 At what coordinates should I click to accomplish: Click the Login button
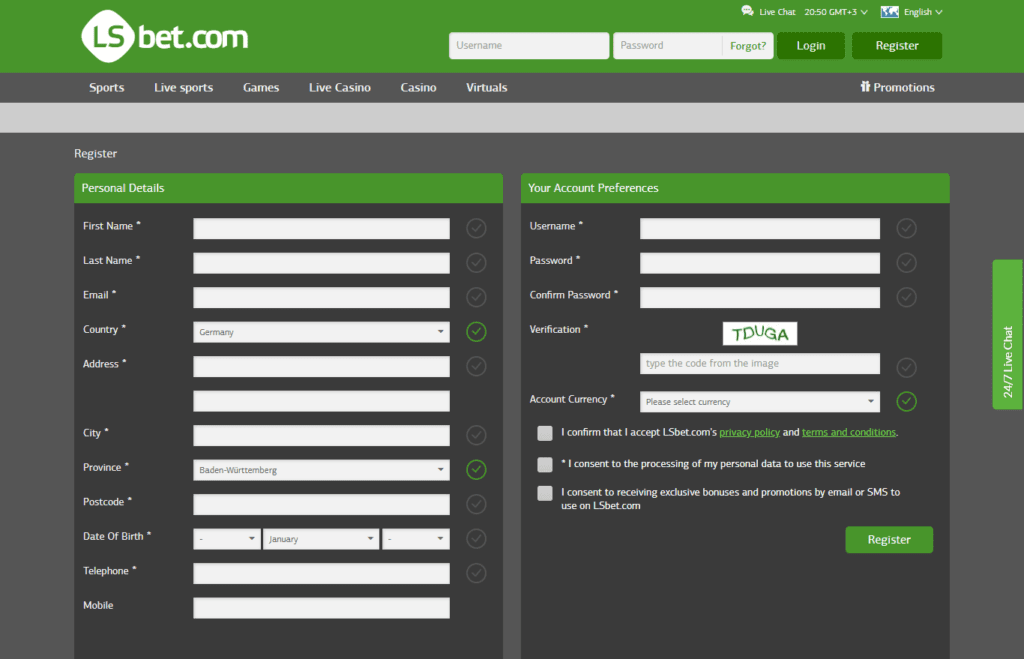tap(810, 46)
